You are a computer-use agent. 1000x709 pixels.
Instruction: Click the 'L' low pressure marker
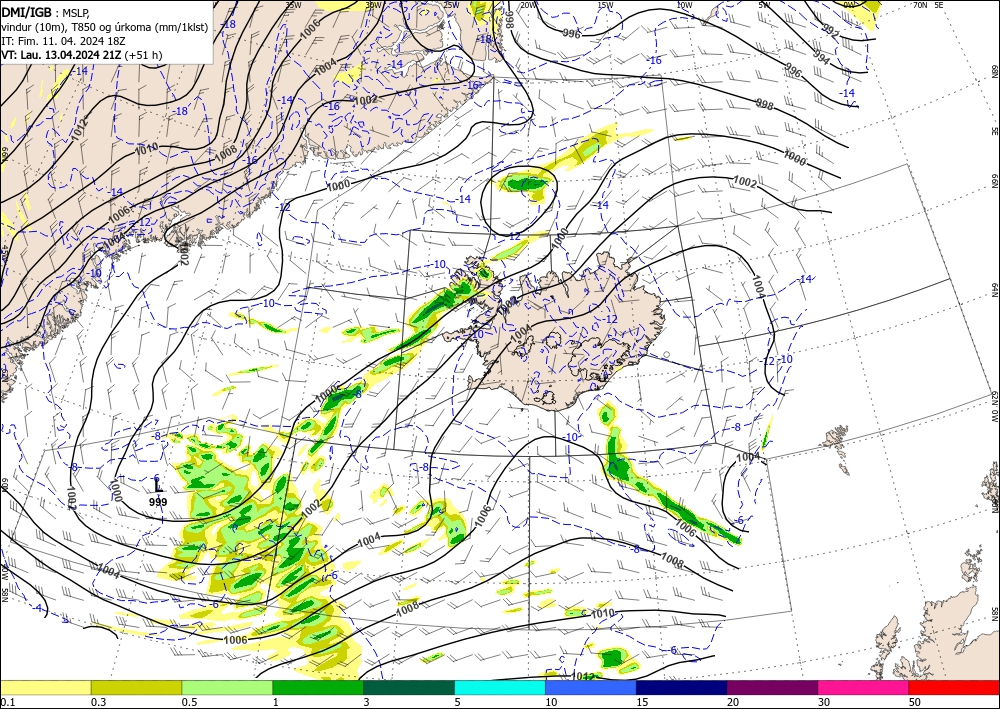pos(158,488)
